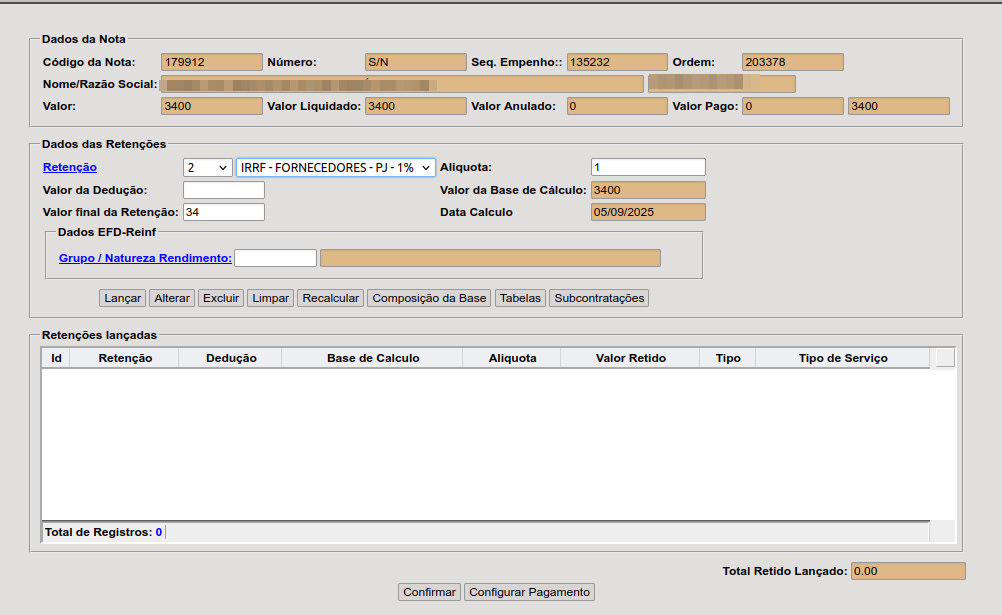
Task: Click the Lançar button
Action: click(x=123, y=298)
